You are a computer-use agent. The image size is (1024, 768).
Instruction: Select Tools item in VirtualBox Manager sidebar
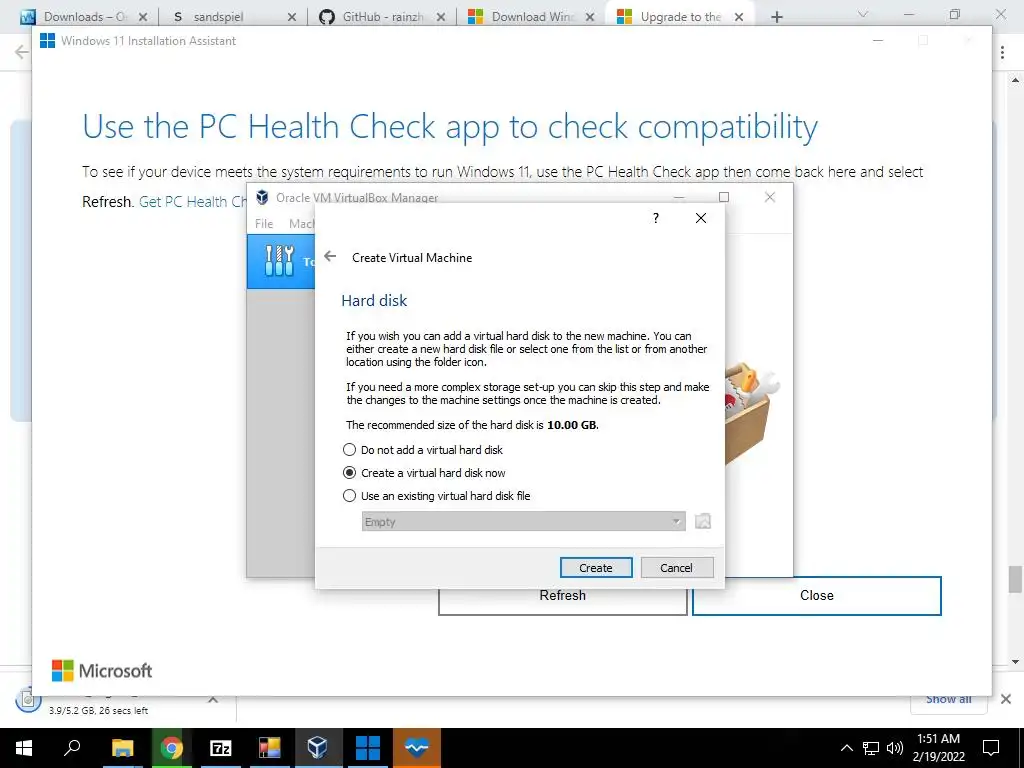pyautogui.click(x=281, y=261)
